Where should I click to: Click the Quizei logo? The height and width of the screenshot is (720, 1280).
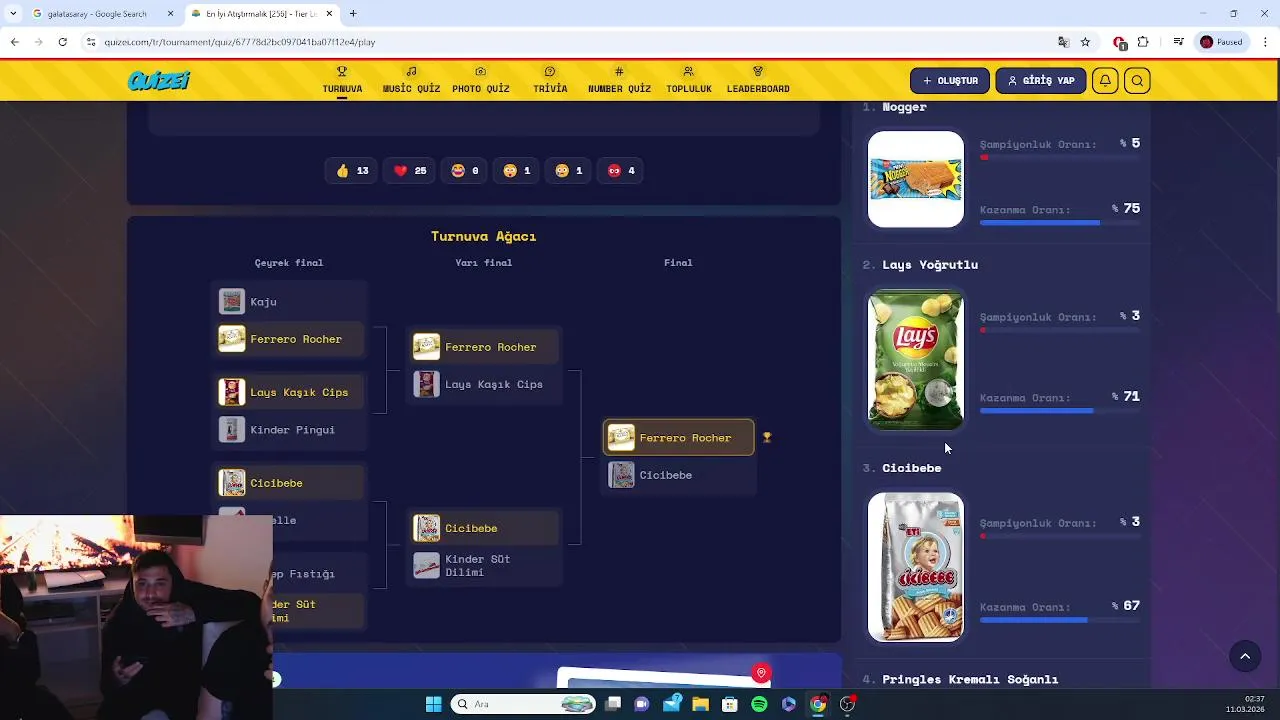point(158,81)
